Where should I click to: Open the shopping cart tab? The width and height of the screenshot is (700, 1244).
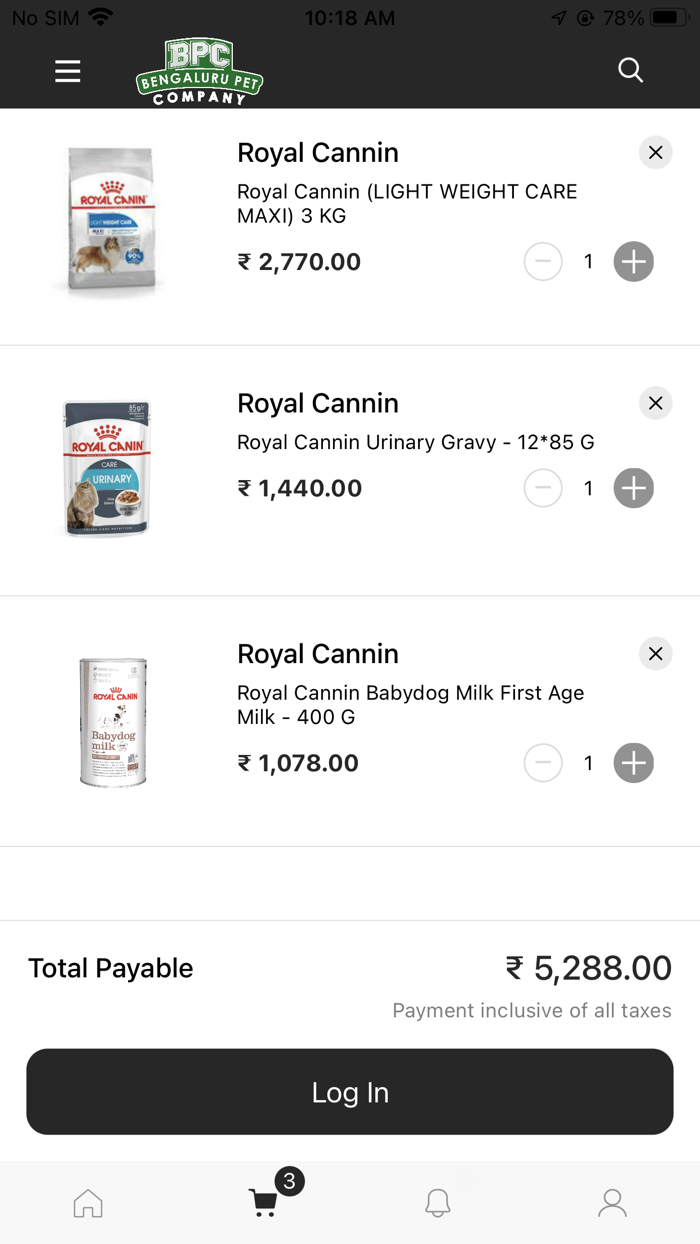pos(262,1203)
